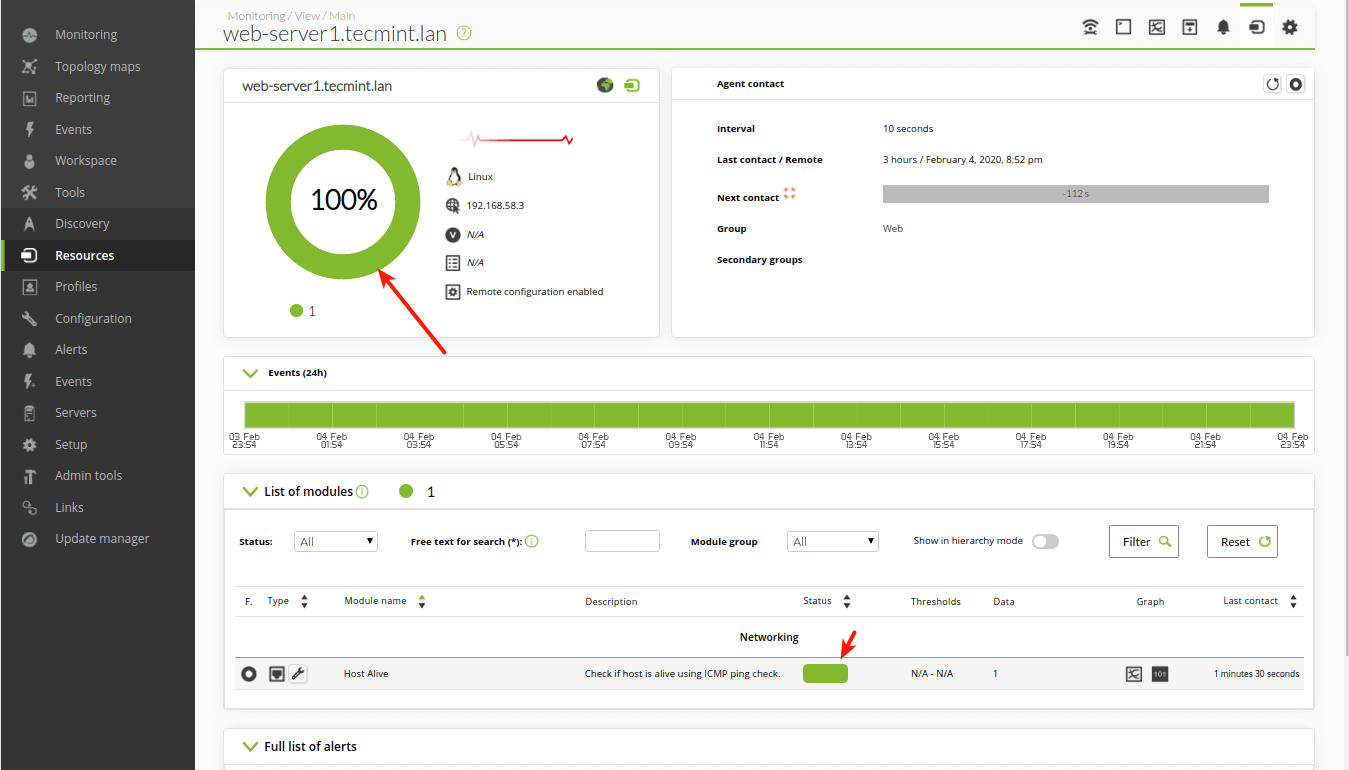Click the green events timeline bar
Screen dimensions: 1349x770
[769, 415]
